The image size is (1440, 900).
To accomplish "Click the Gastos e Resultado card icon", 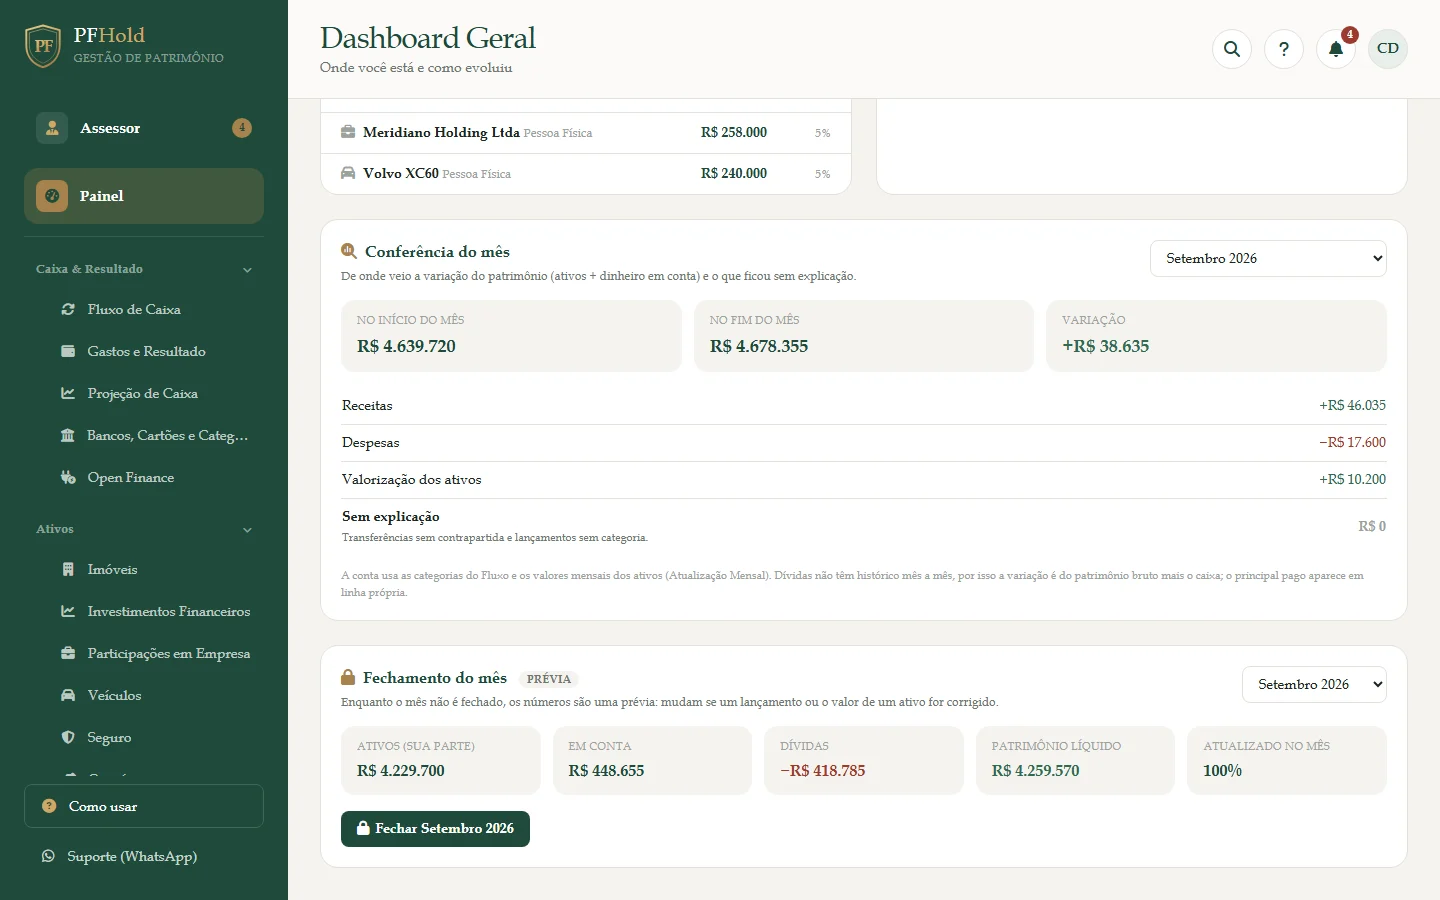I will point(68,352).
